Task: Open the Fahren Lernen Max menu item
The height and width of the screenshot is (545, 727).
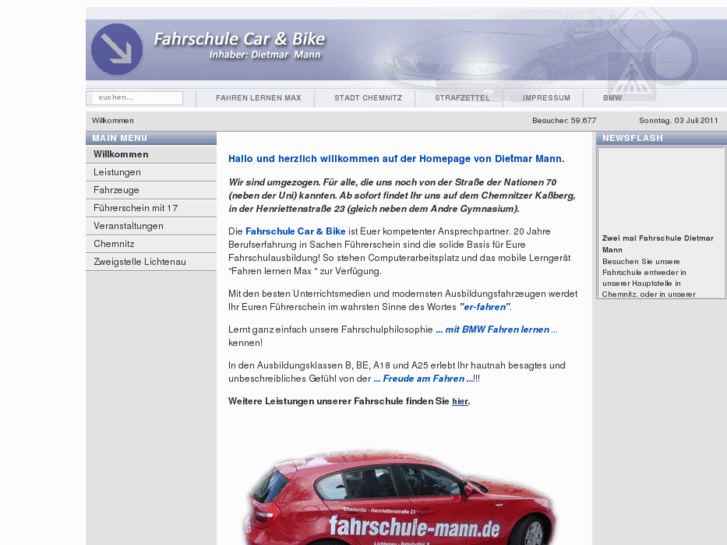Action: [258, 98]
